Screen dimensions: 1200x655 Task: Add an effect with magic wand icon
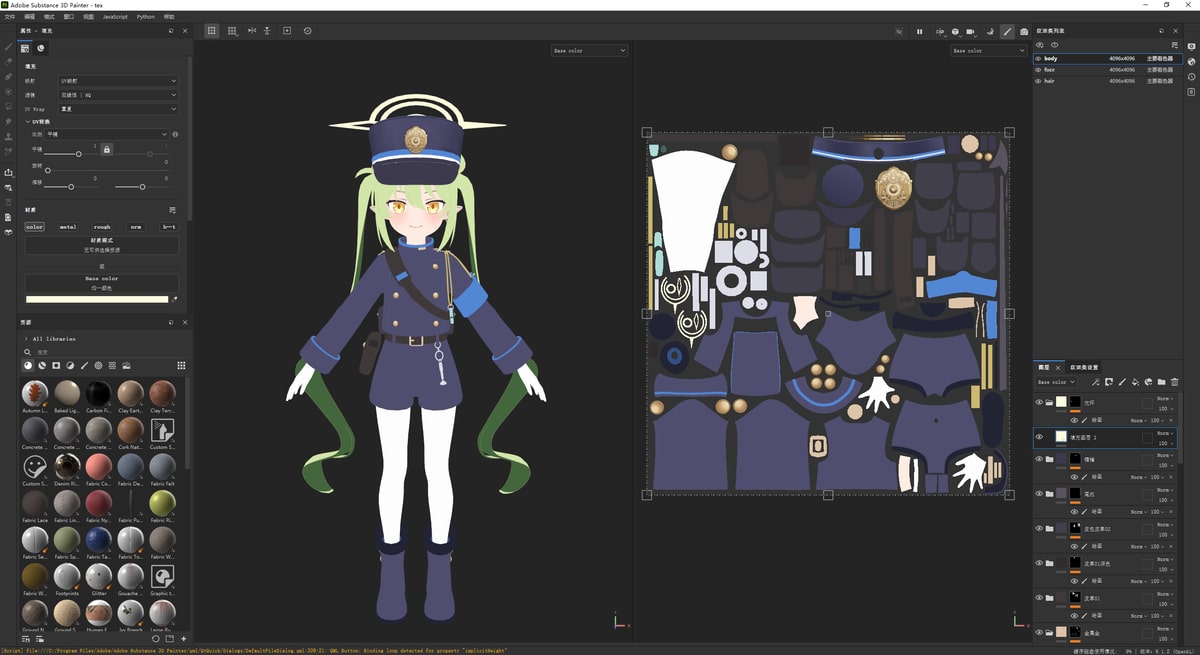pyautogui.click(x=1096, y=382)
